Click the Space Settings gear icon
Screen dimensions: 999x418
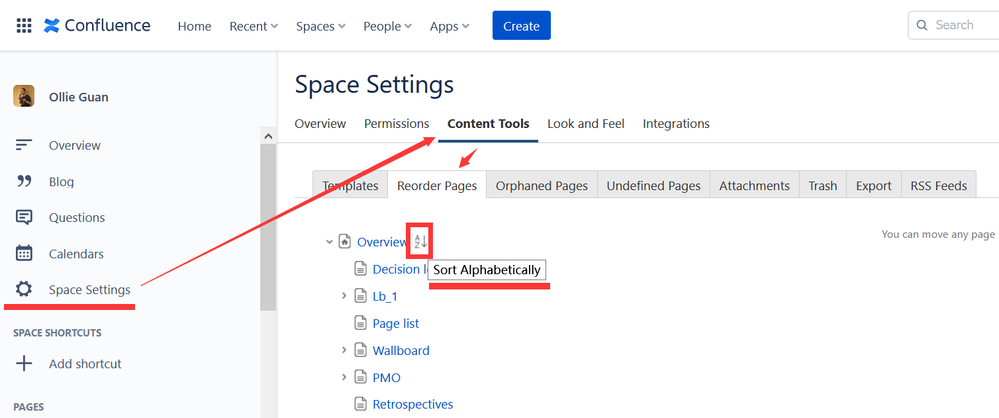coord(24,290)
